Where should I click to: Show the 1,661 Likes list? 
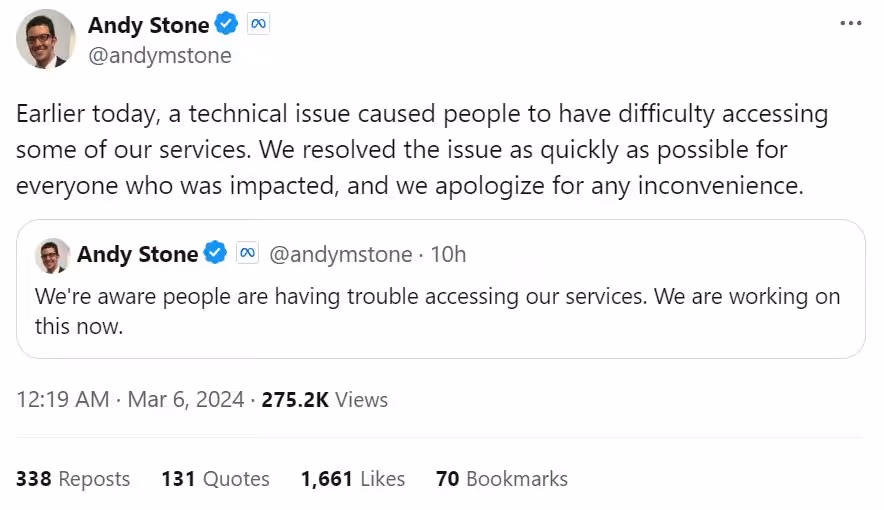[352, 479]
